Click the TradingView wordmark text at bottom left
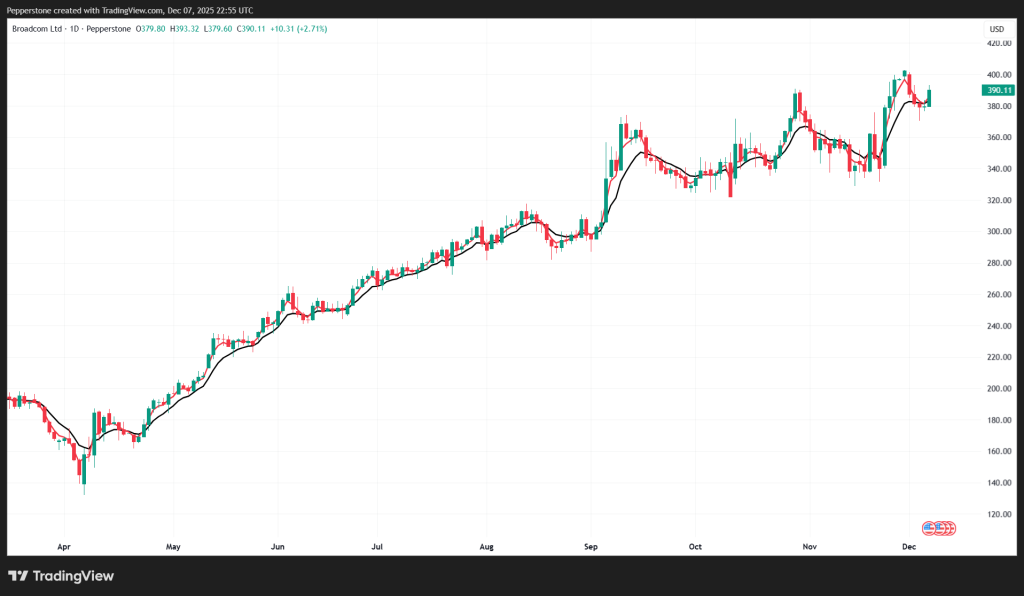 click(73, 576)
